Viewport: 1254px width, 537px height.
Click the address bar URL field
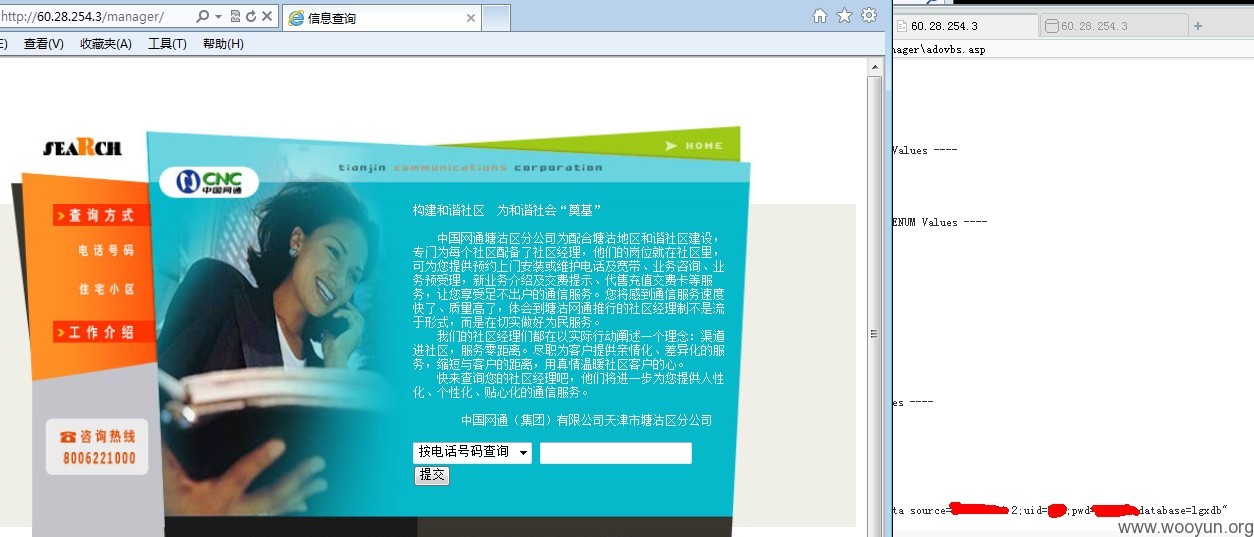pos(96,17)
